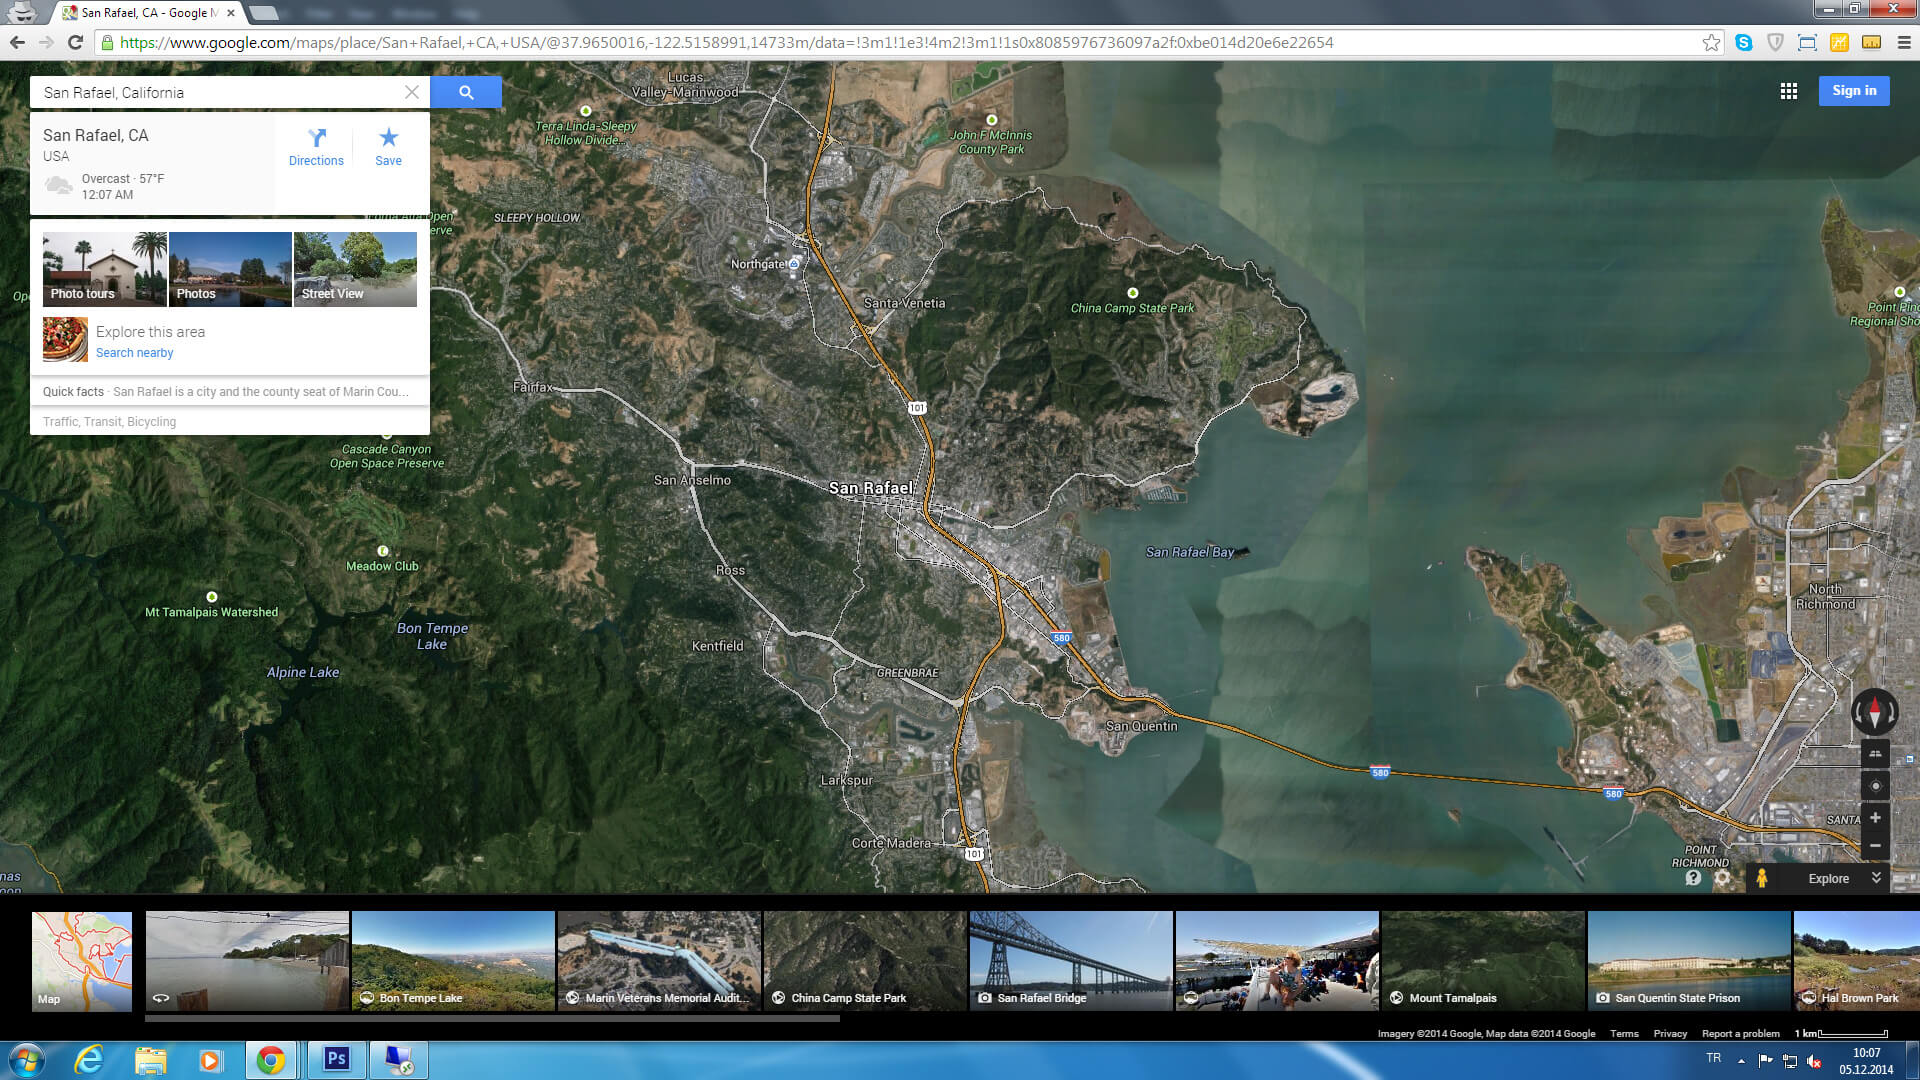This screenshot has width=1920, height=1080.
Task: Click Sign in button
Action: (1854, 91)
